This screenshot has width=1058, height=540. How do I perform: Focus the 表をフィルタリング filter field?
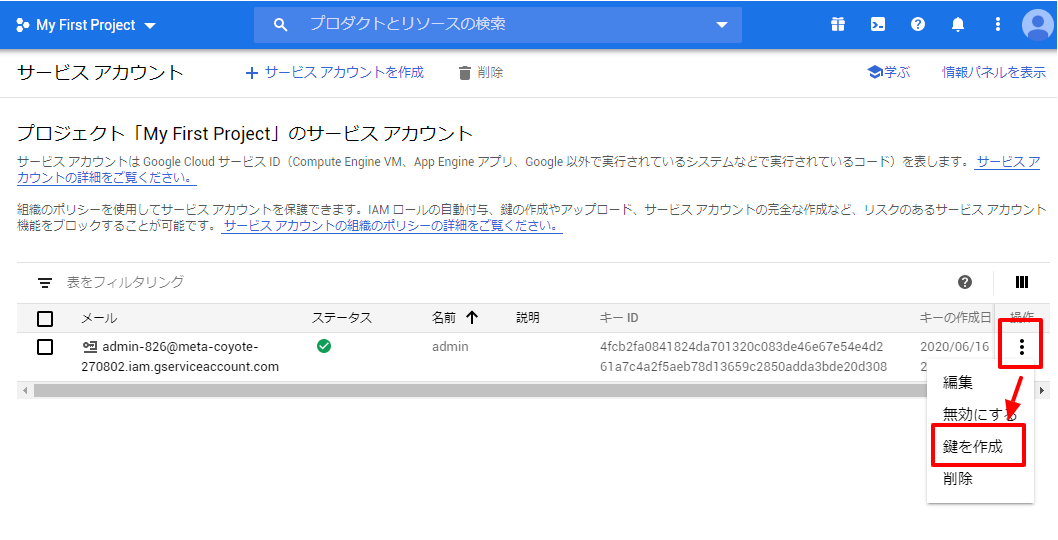point(126,282)
